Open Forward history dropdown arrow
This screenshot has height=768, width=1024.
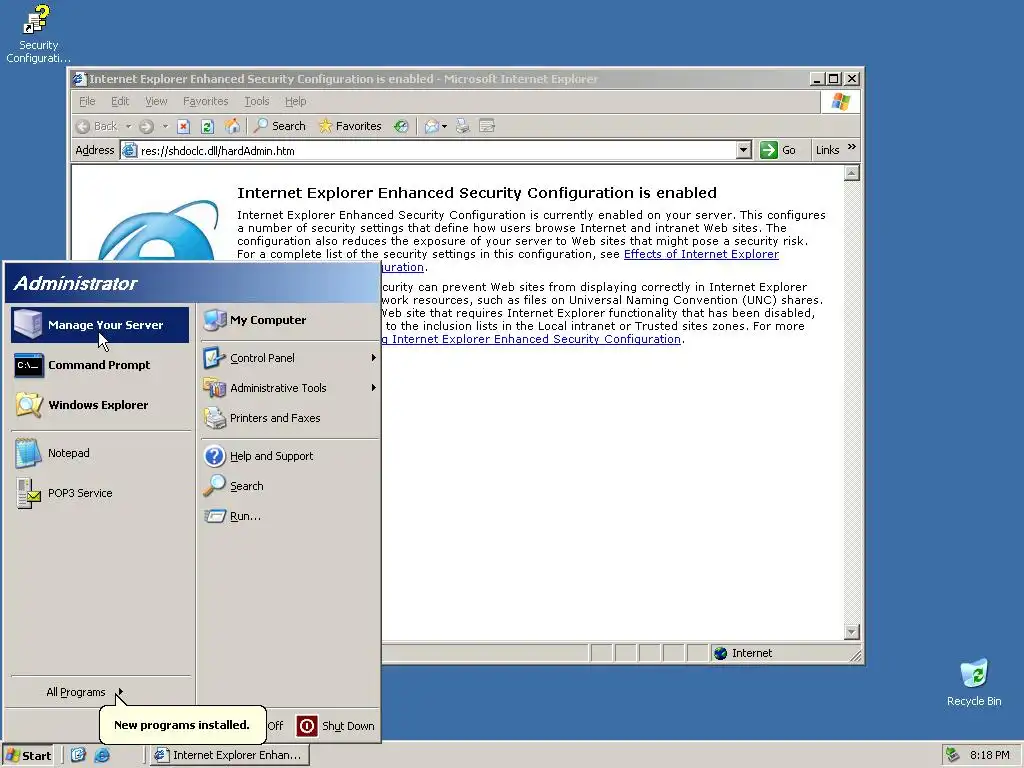click(165, 126)
